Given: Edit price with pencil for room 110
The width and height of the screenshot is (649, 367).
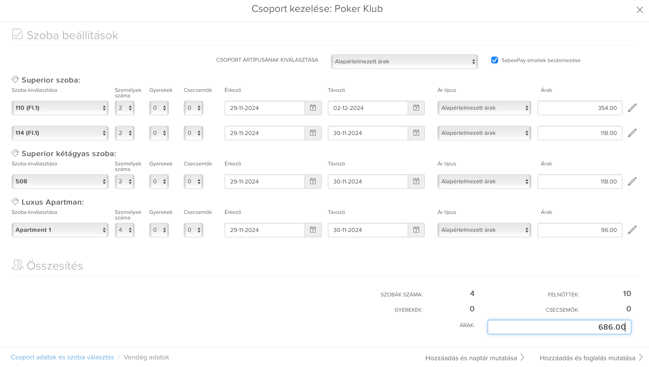Looking at the screenshot, I should (x=632, y=108).
